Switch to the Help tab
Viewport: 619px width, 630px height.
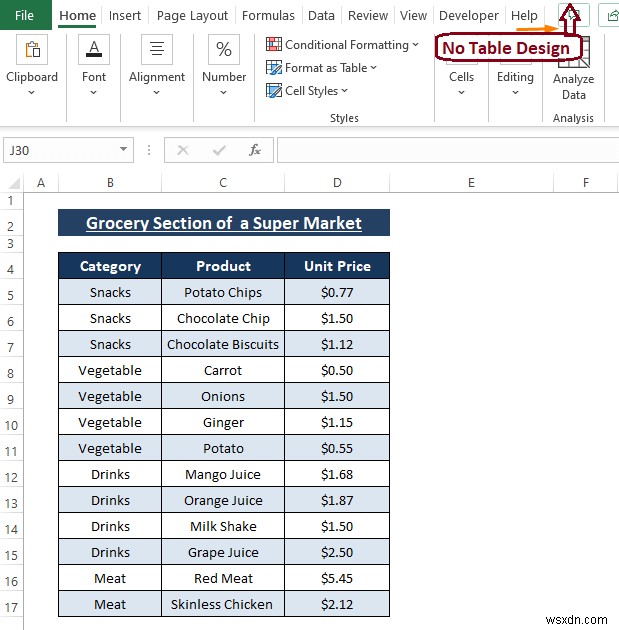coord(524,15)
